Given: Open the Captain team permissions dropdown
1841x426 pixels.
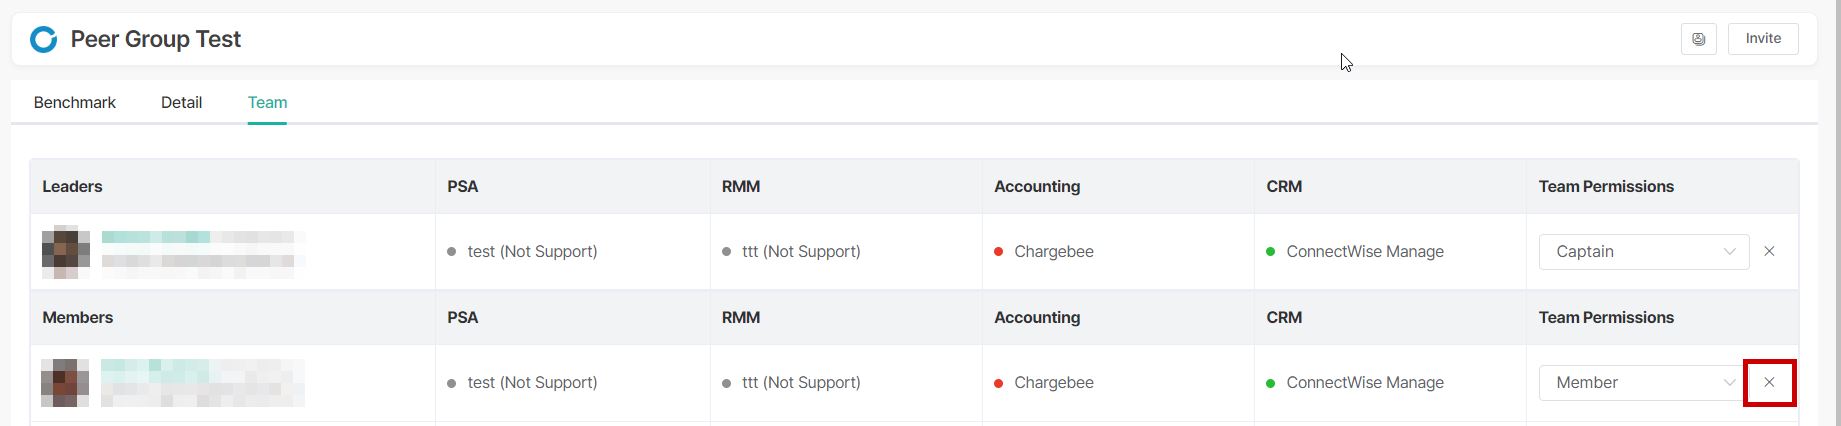Looking at the screenshot, I should (x=1643, y=252).
